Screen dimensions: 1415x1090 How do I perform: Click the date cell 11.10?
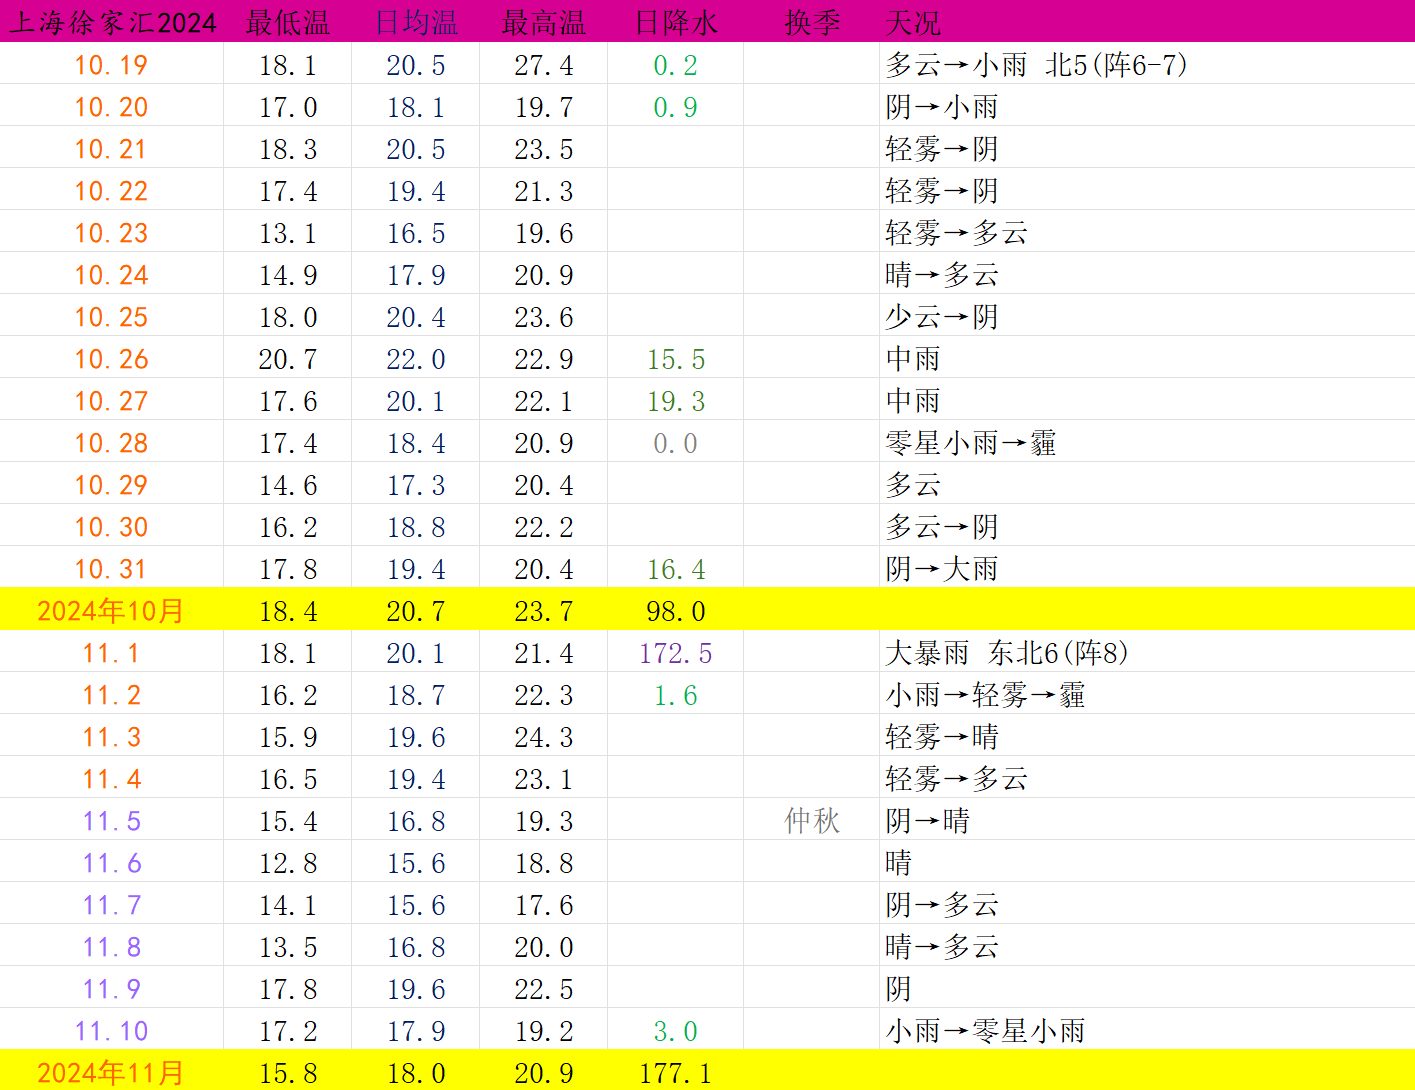[111, 1031]
